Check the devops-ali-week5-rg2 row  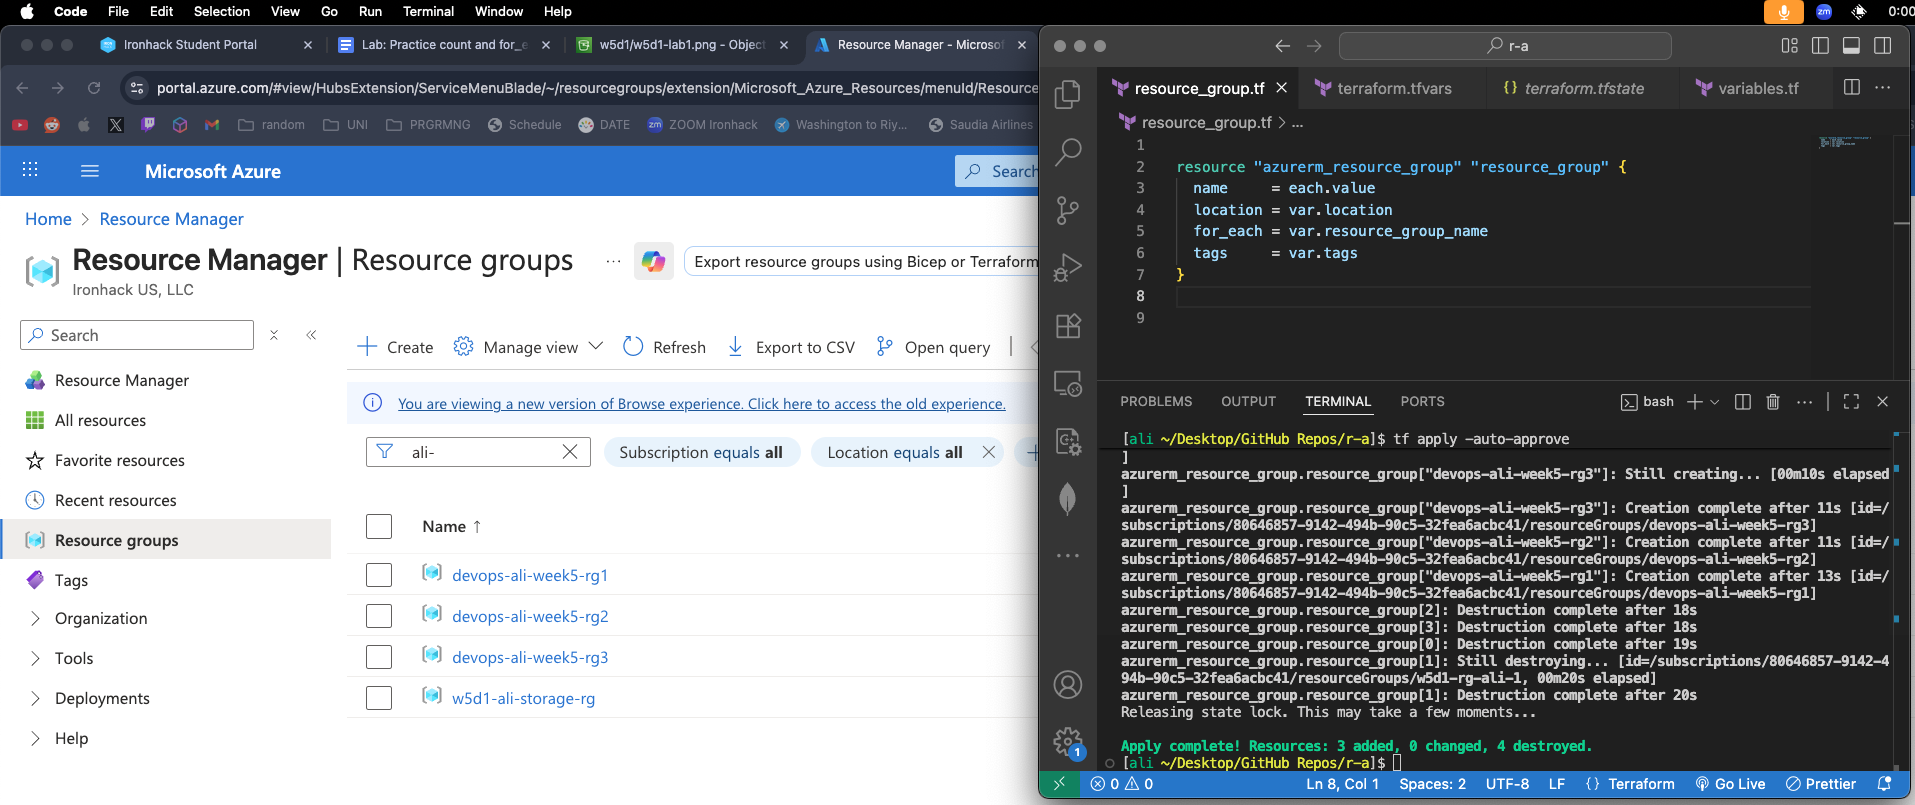click(x=379, y=616)
